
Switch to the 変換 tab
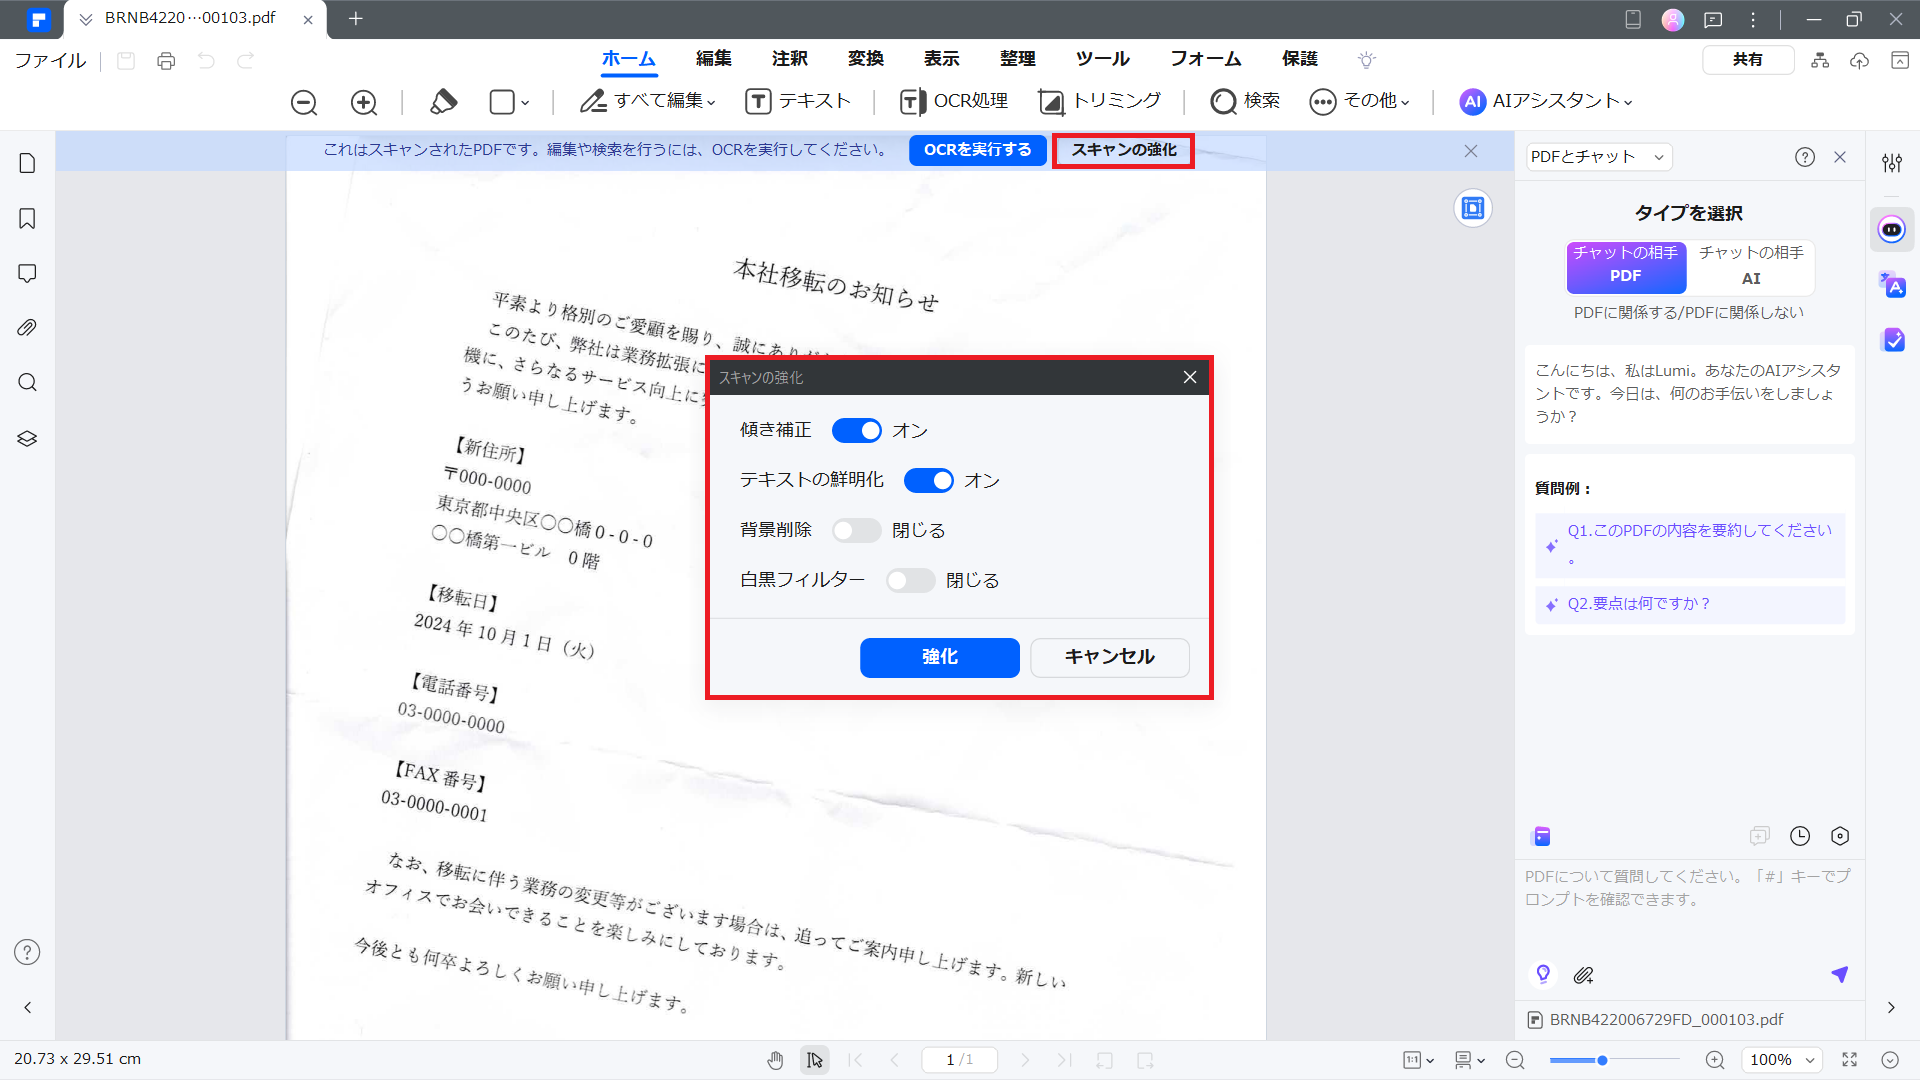click(x=866, y=59)
